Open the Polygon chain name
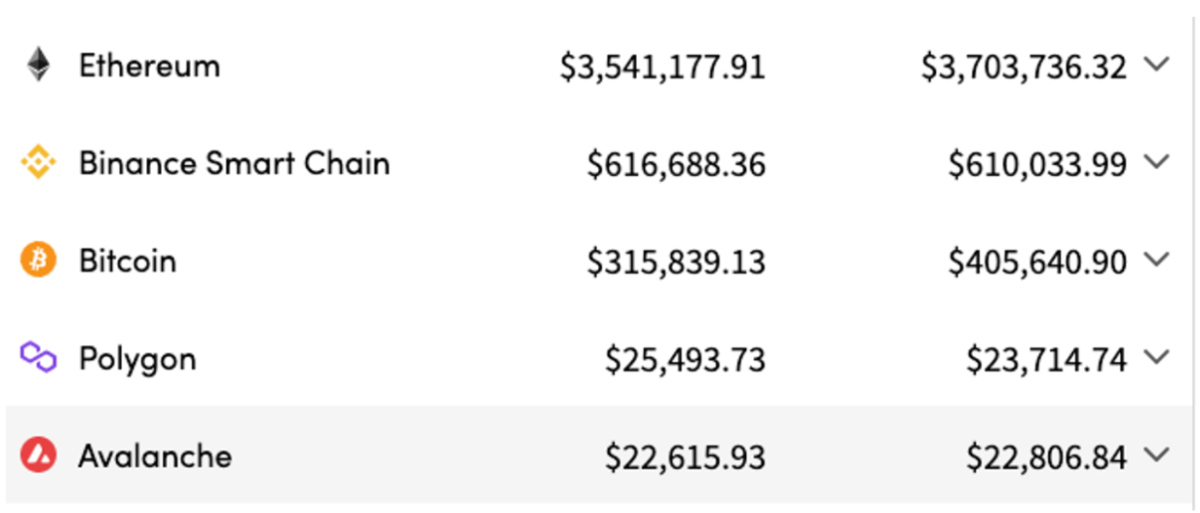This screenshot has width=1200, height=513. coord(137,360)
